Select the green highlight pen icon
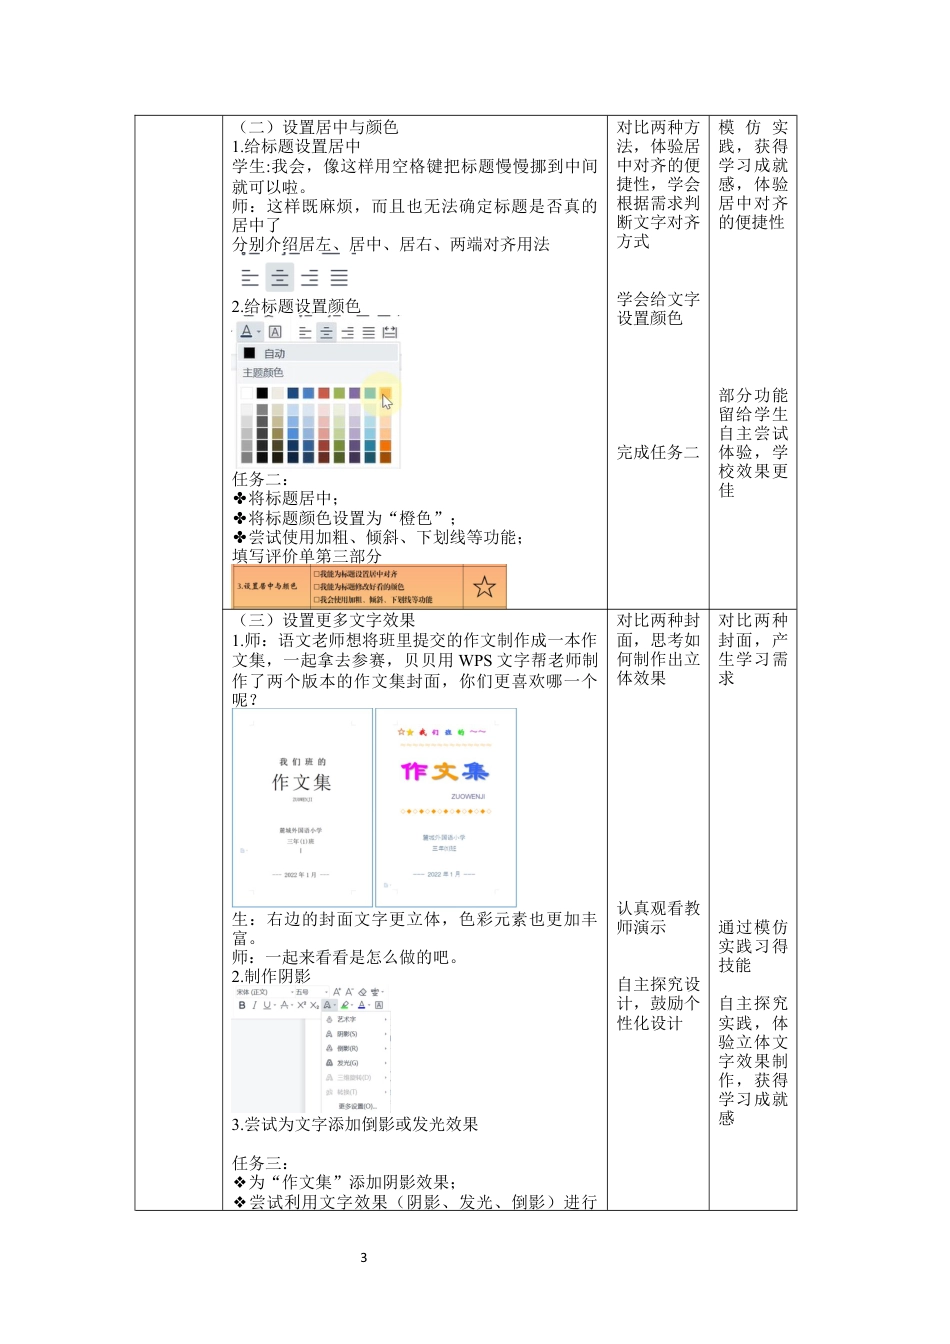Viewport: 950px width, 1344px height. coord(344,1005)
